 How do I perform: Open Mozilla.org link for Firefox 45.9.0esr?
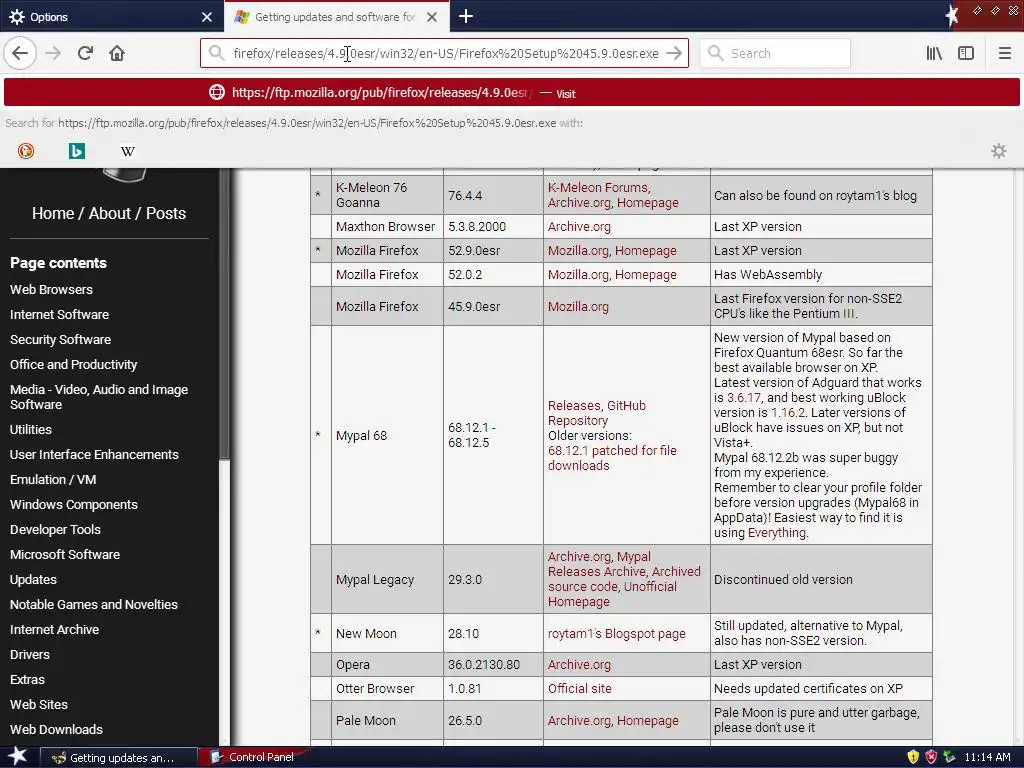click(578, 306)
